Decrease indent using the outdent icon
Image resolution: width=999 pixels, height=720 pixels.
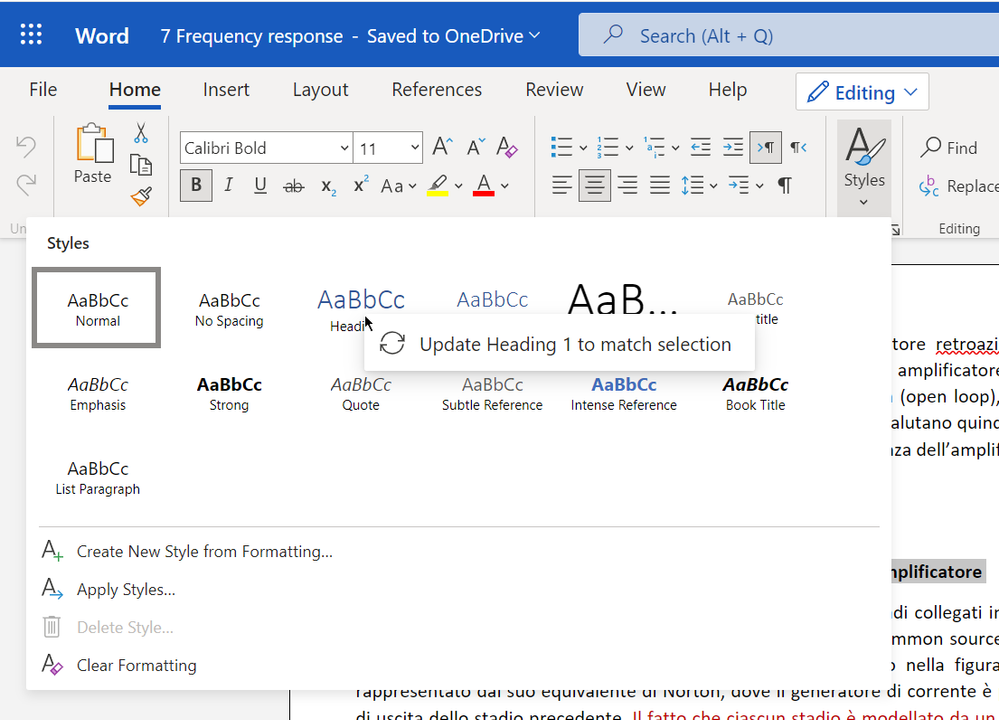tap(701, 147)
